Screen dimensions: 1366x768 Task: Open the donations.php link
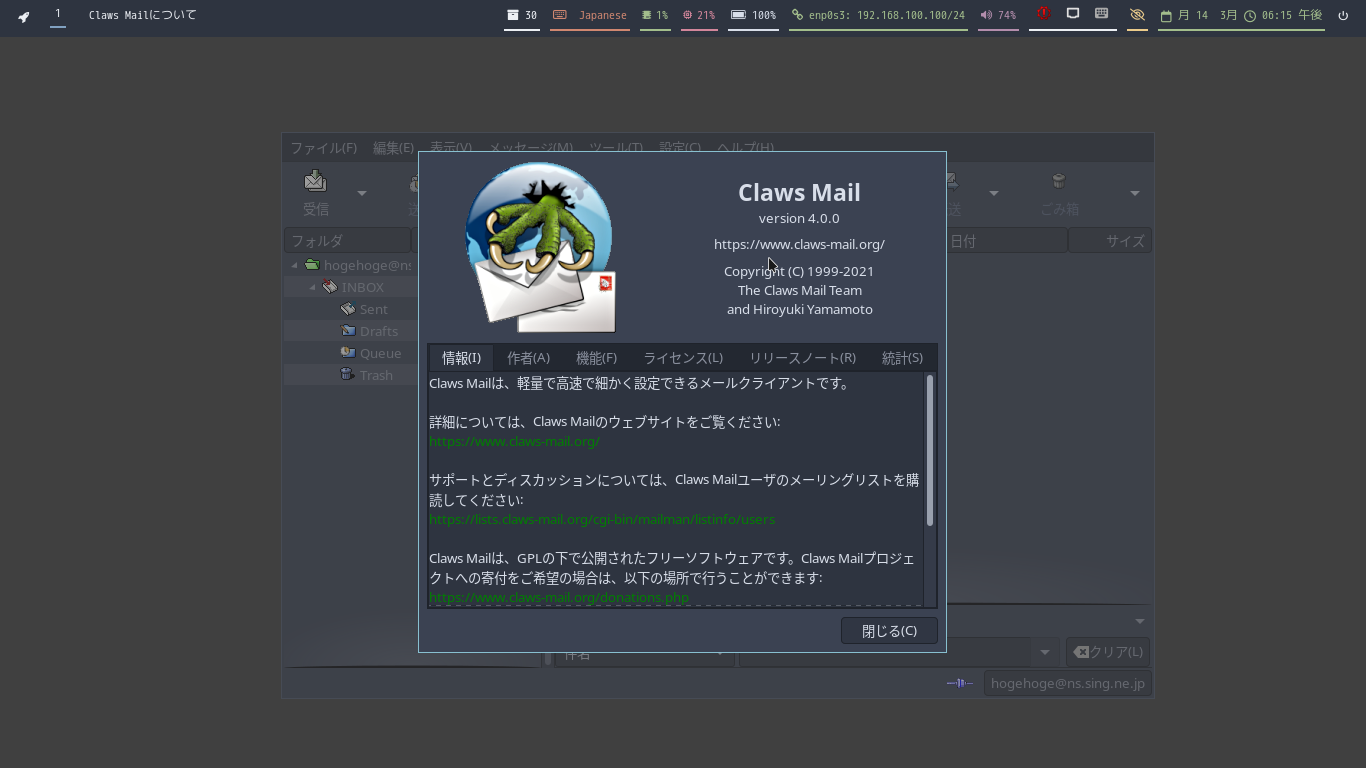point(559,597)
